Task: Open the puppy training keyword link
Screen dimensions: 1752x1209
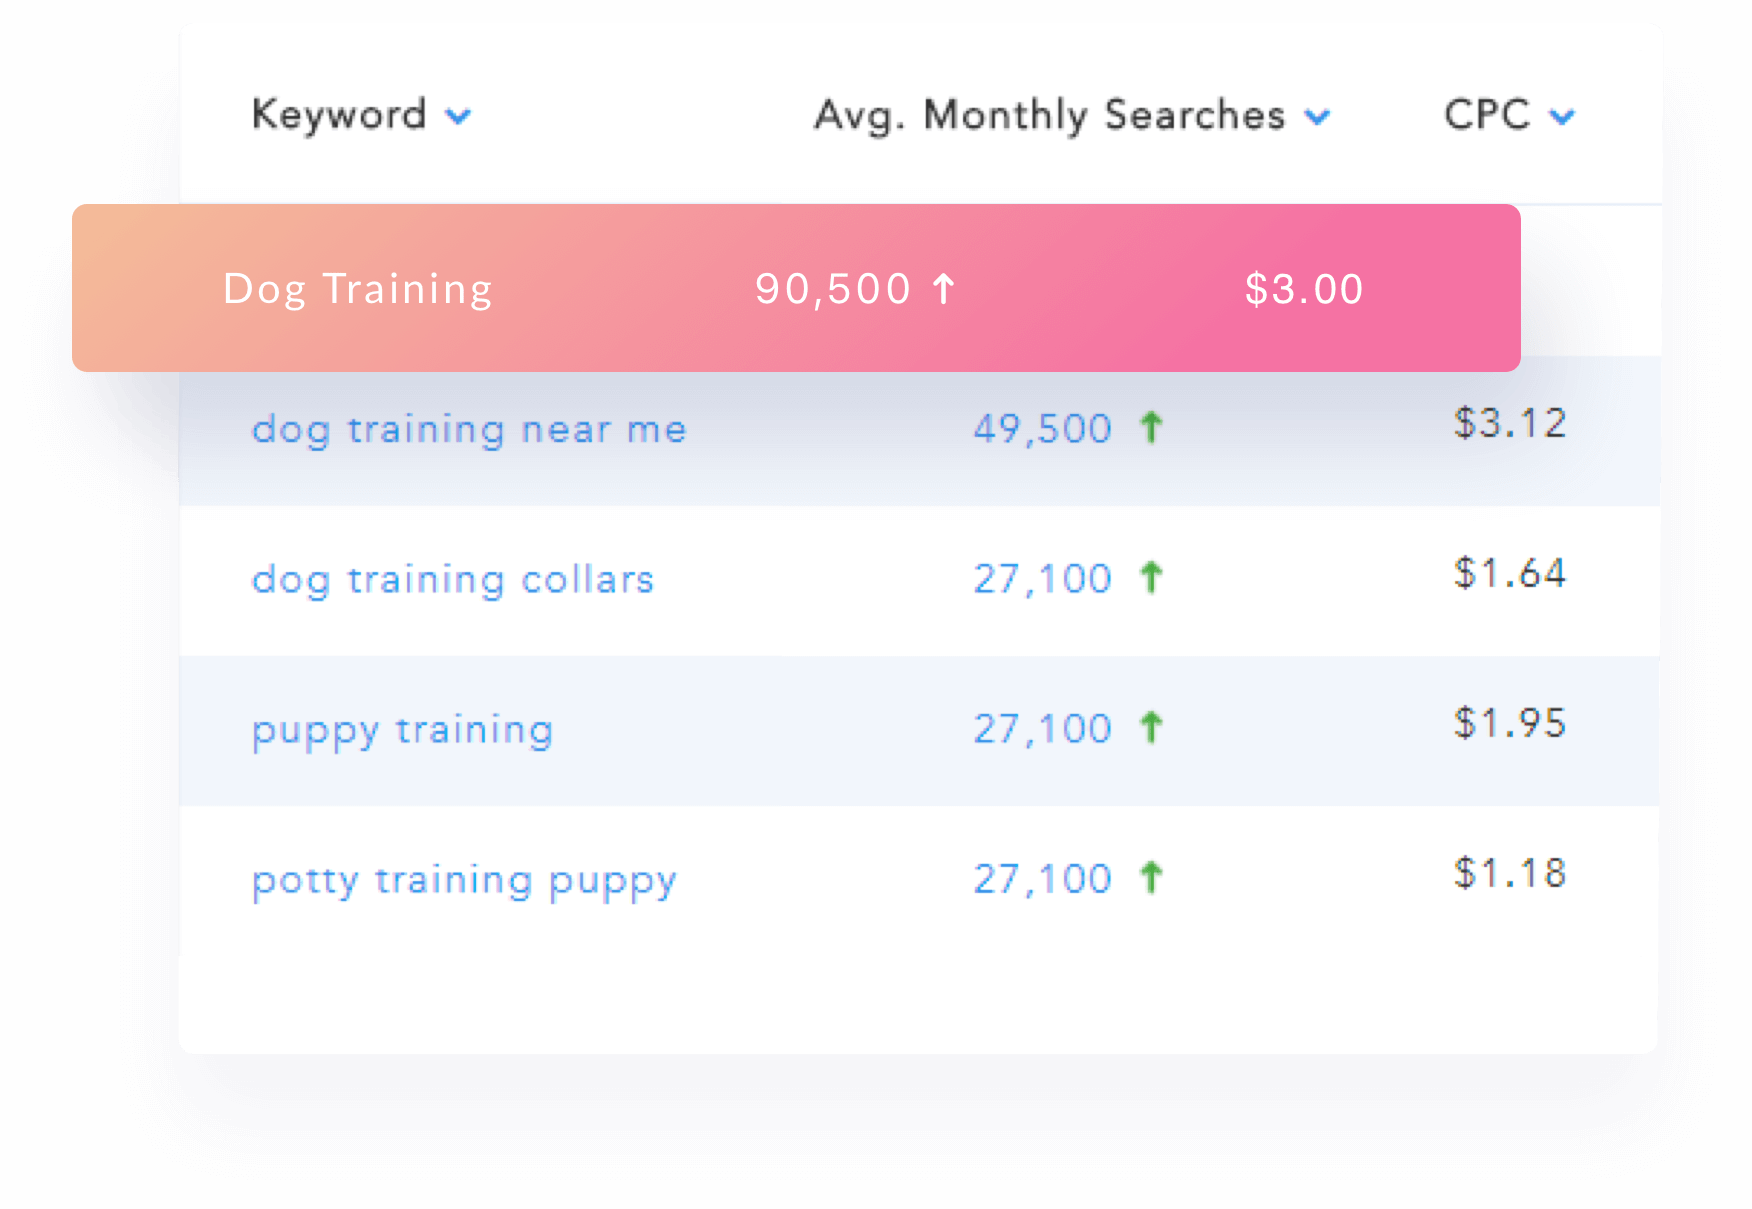Action: pyautogui.click(x=402, y=731)
